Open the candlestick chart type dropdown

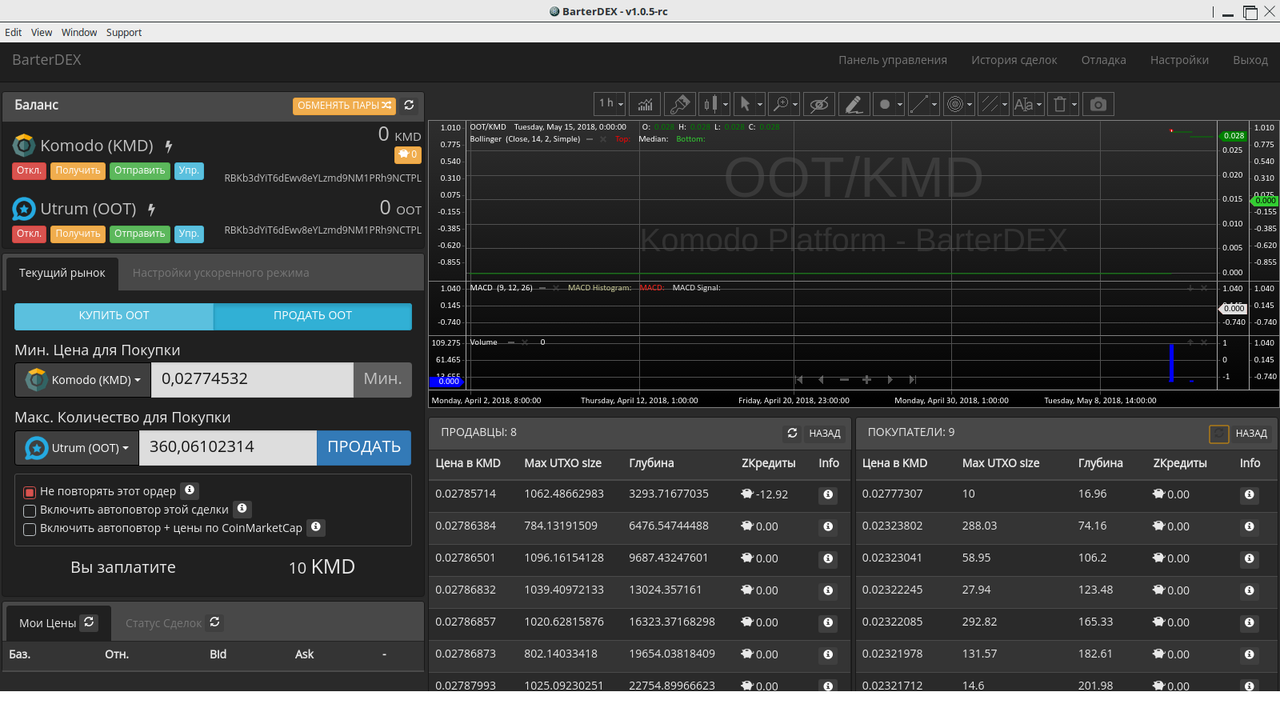pyautogui.click(x=714, y=104)
